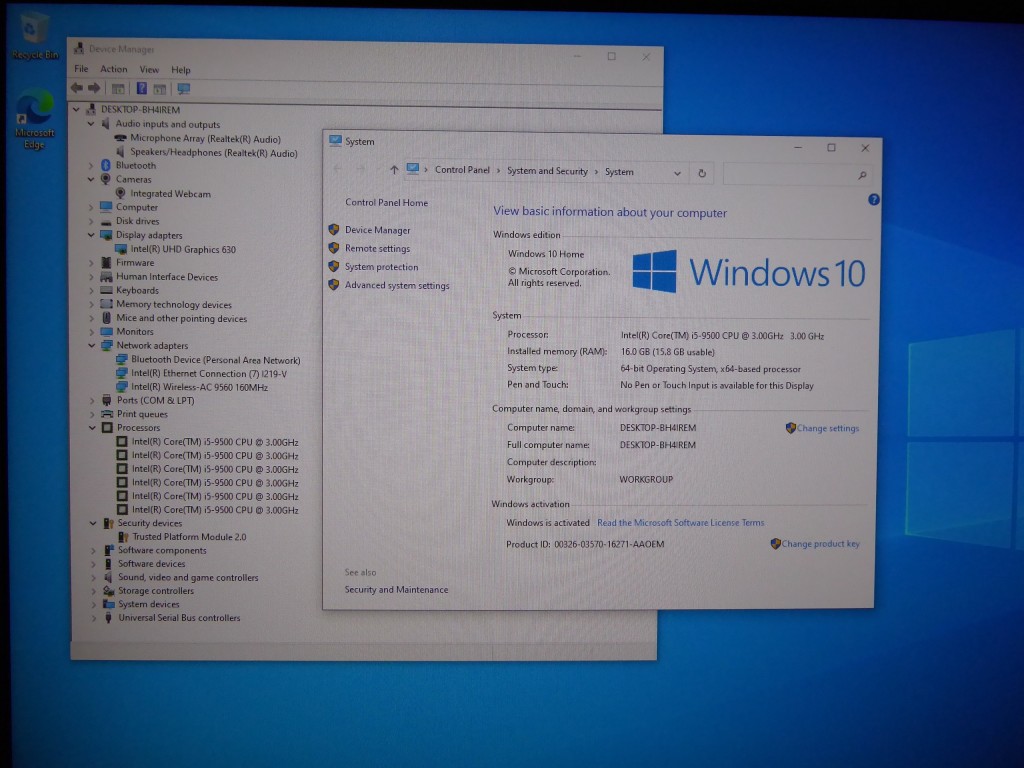Click Up arrow in System window navigation
Viewport: 1024px width, 768px height.
(394, 170)
